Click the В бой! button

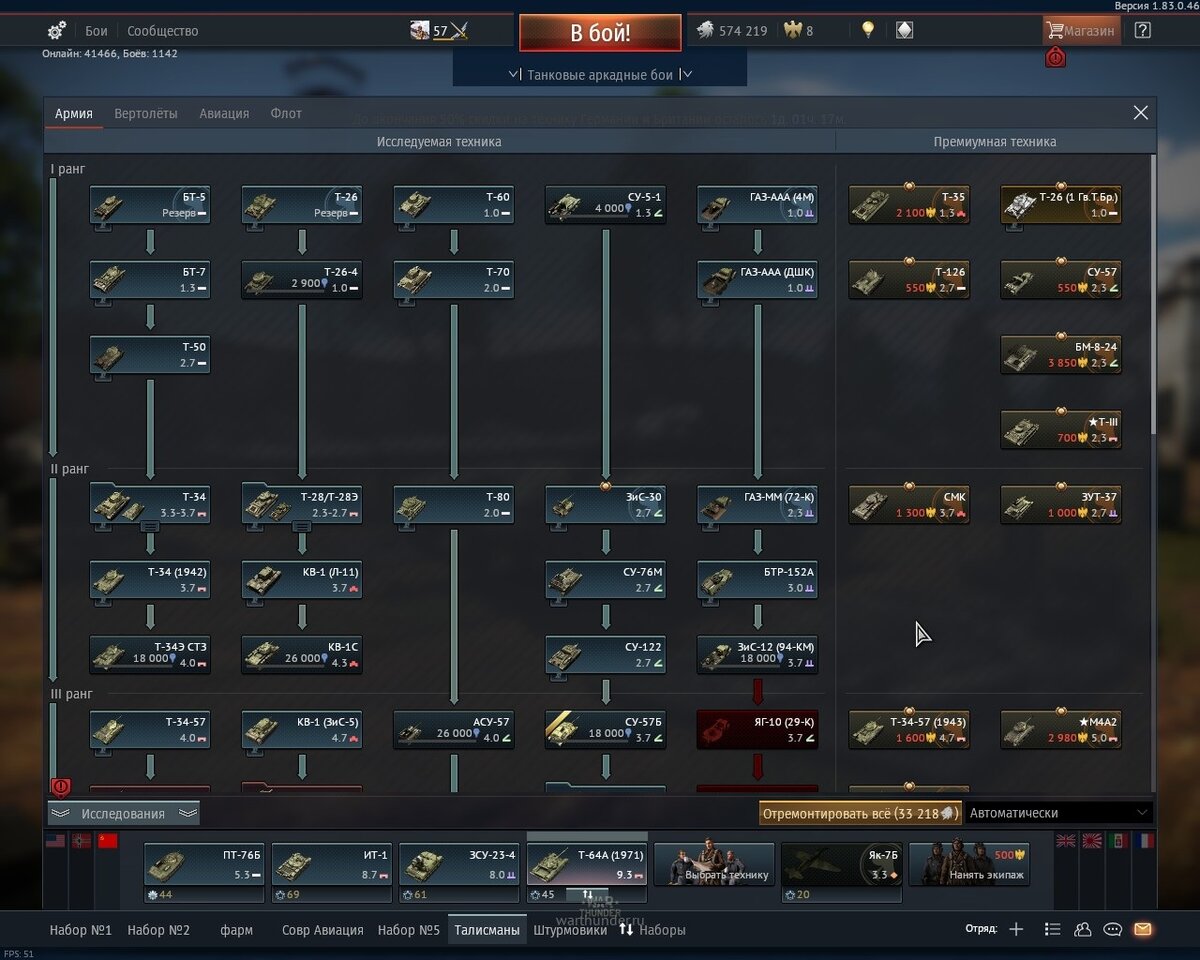[x=600, y=32]
